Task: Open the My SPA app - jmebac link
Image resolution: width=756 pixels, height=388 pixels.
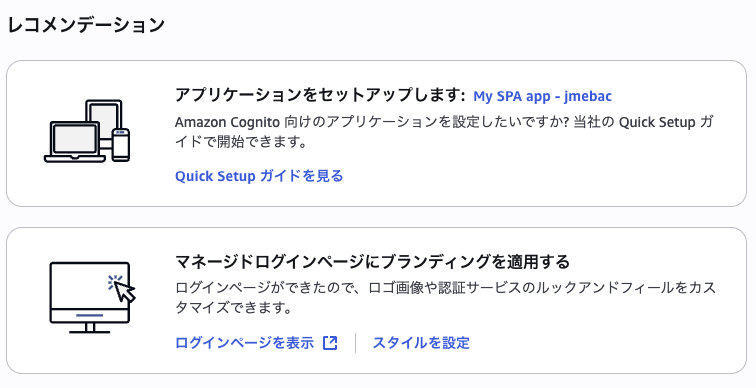Action: 542,96
